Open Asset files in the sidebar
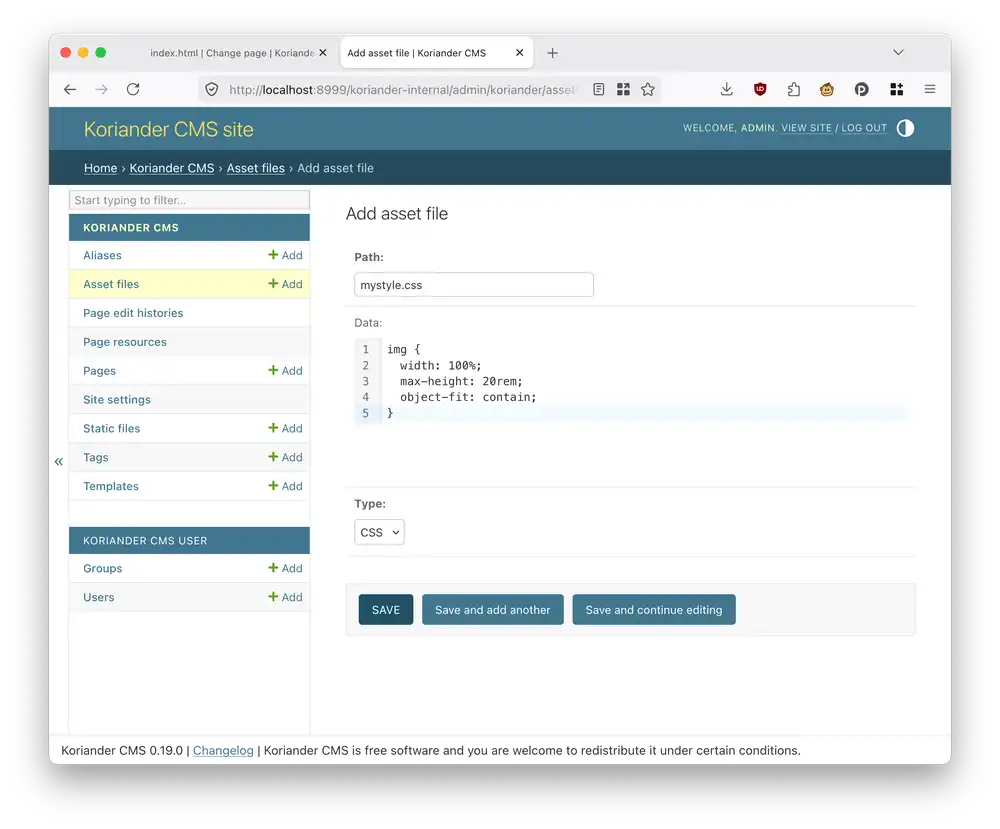Image resolution: width=1000 pixels, height=829 pixels. tap(111, 284)
